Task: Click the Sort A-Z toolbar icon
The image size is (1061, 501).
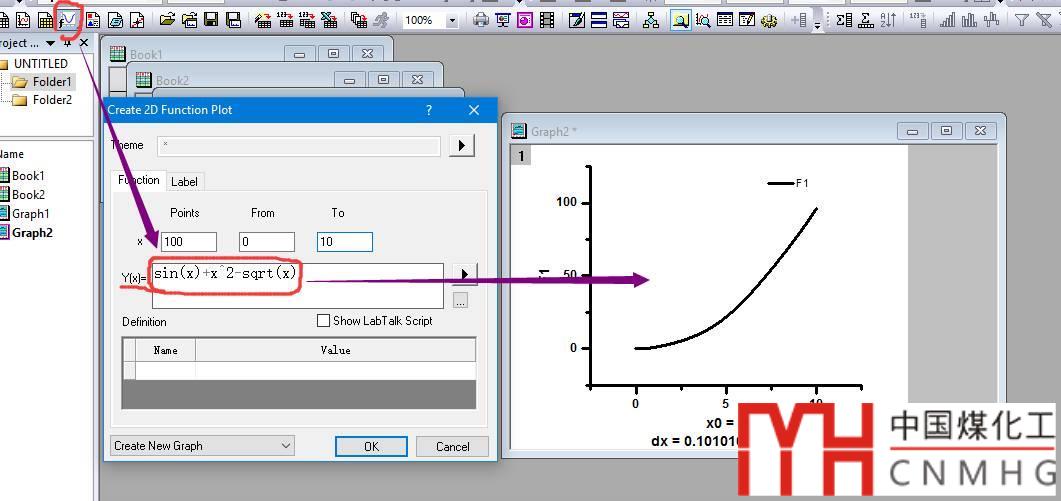Action: pos(888,19)
